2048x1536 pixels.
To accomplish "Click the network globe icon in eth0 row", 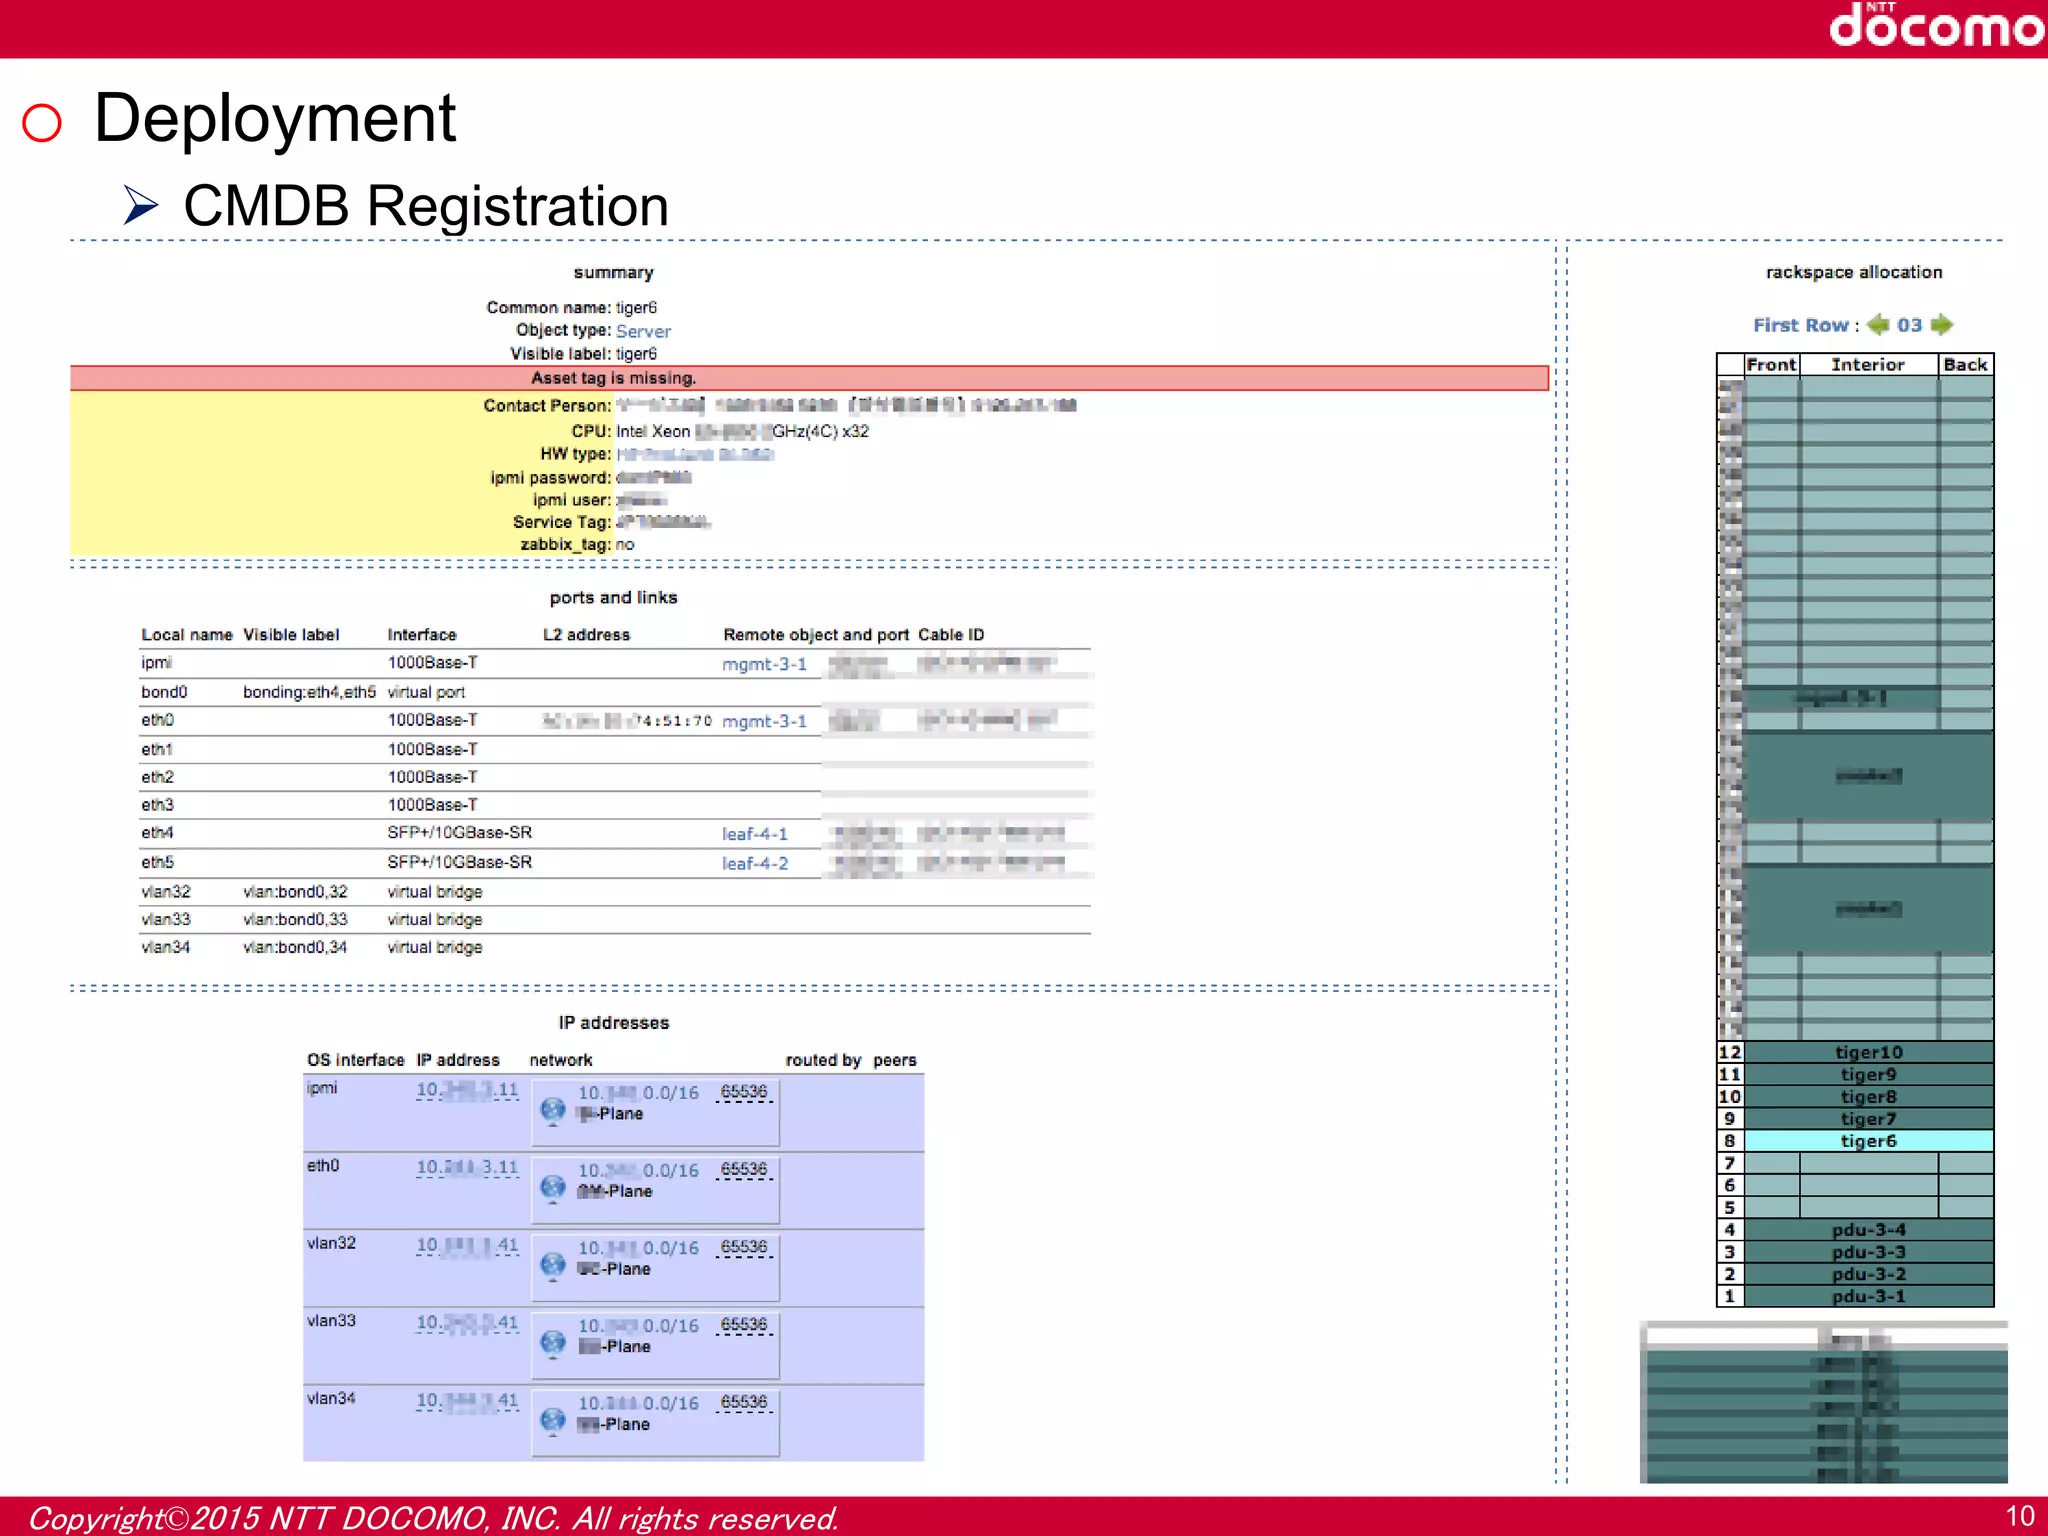I will (553, 1186).
